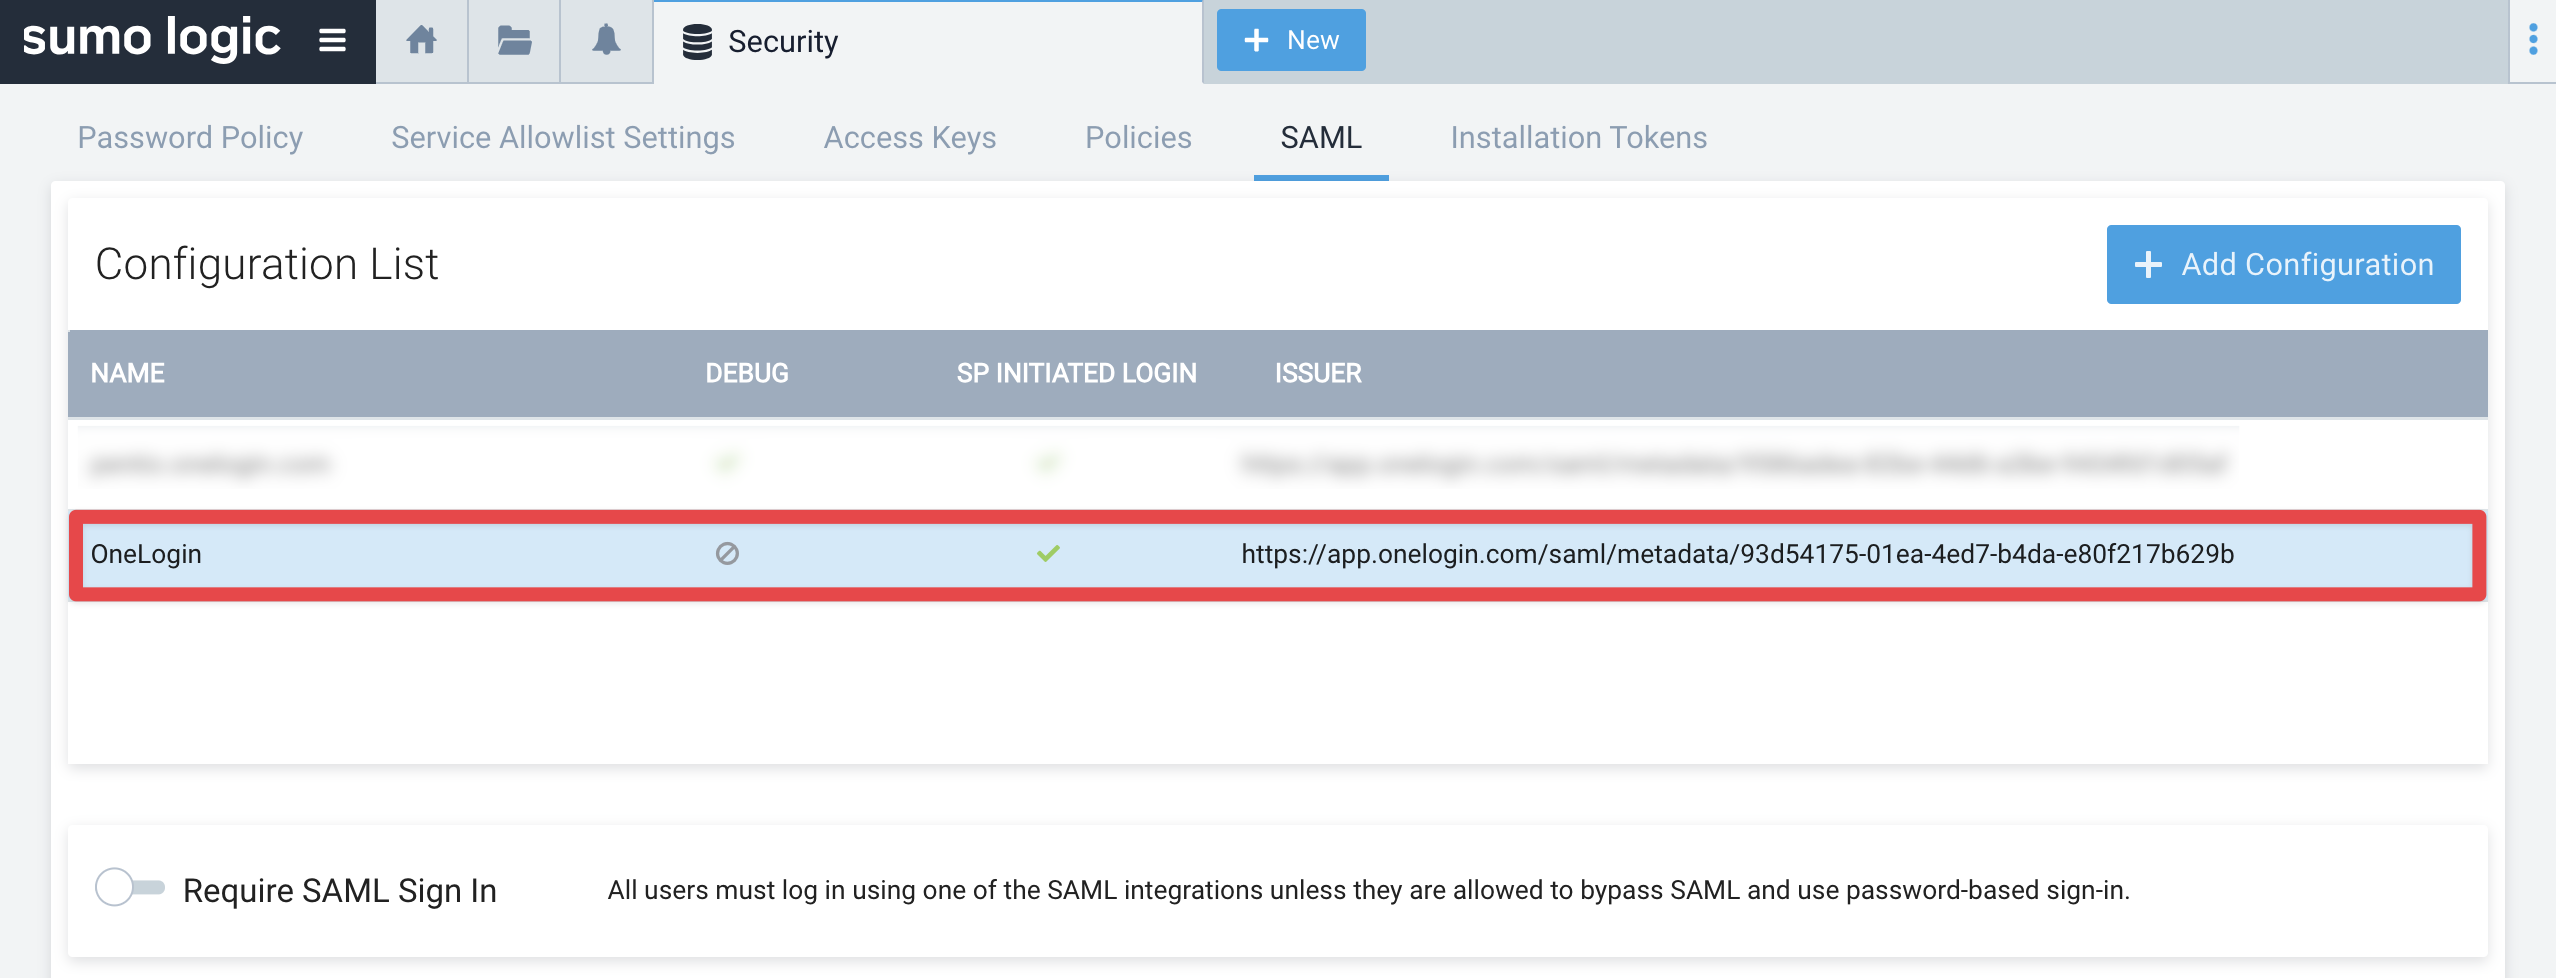Click the Configuration List heading
Viewport: 2556px width, 978px height.
pos(267,264)
